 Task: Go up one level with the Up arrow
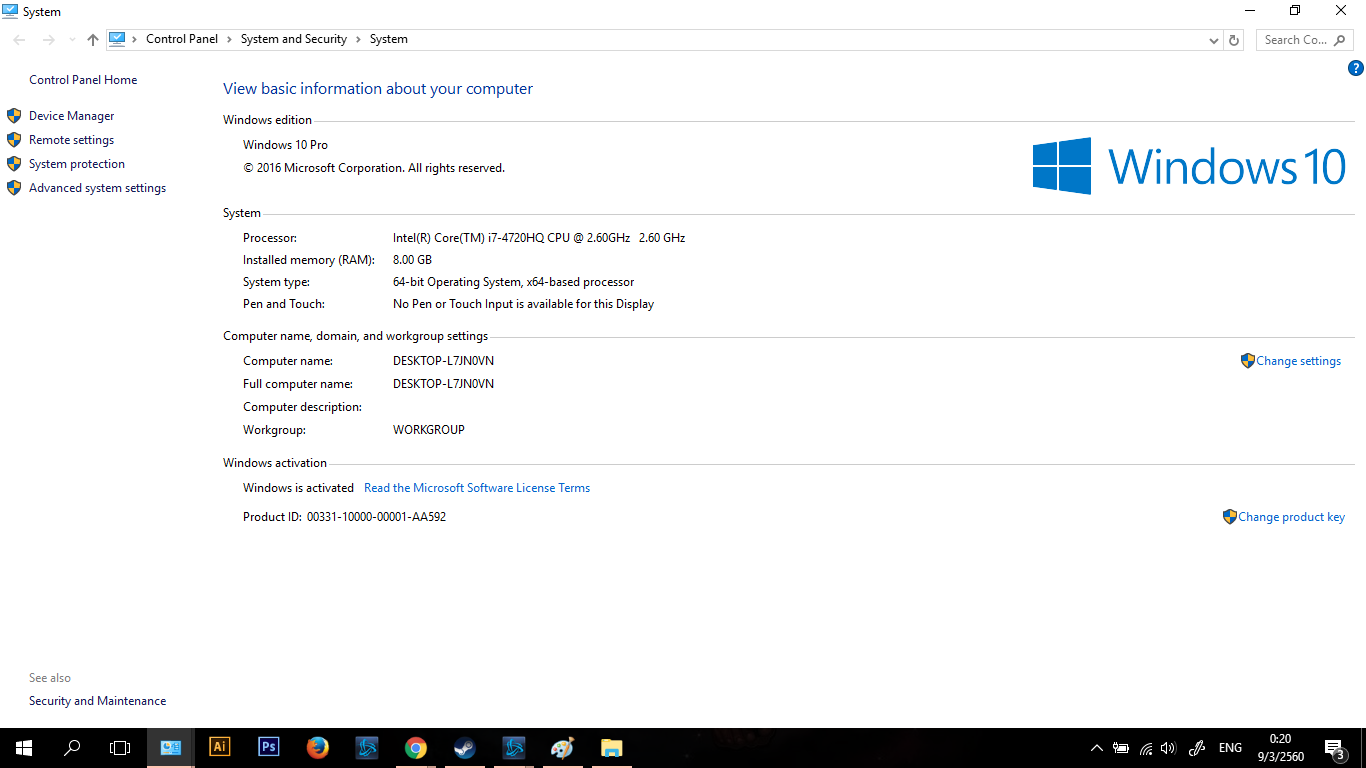[93, 40]
